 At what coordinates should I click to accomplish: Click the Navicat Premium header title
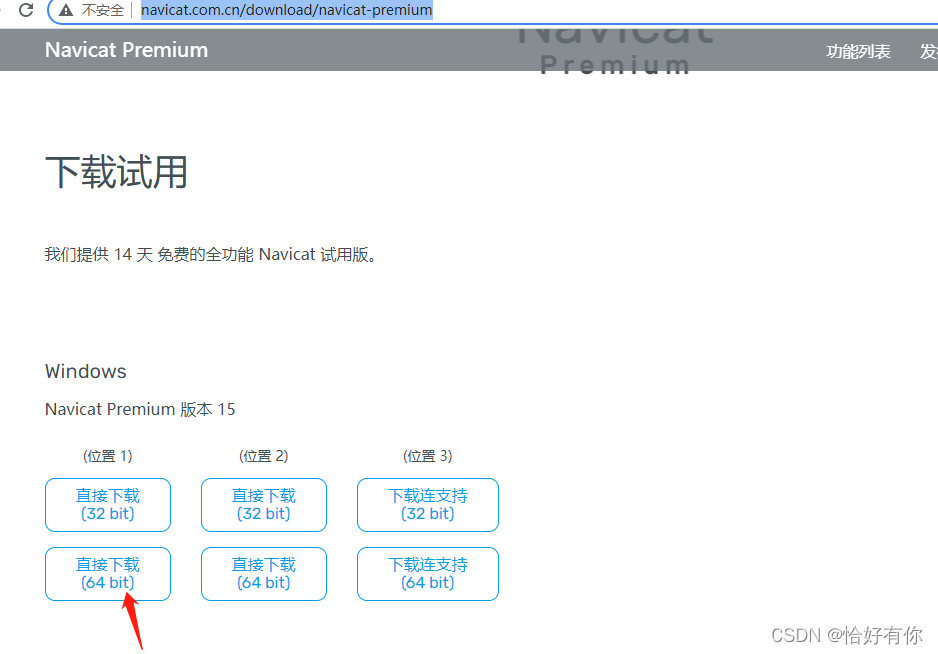coord(126,50)
